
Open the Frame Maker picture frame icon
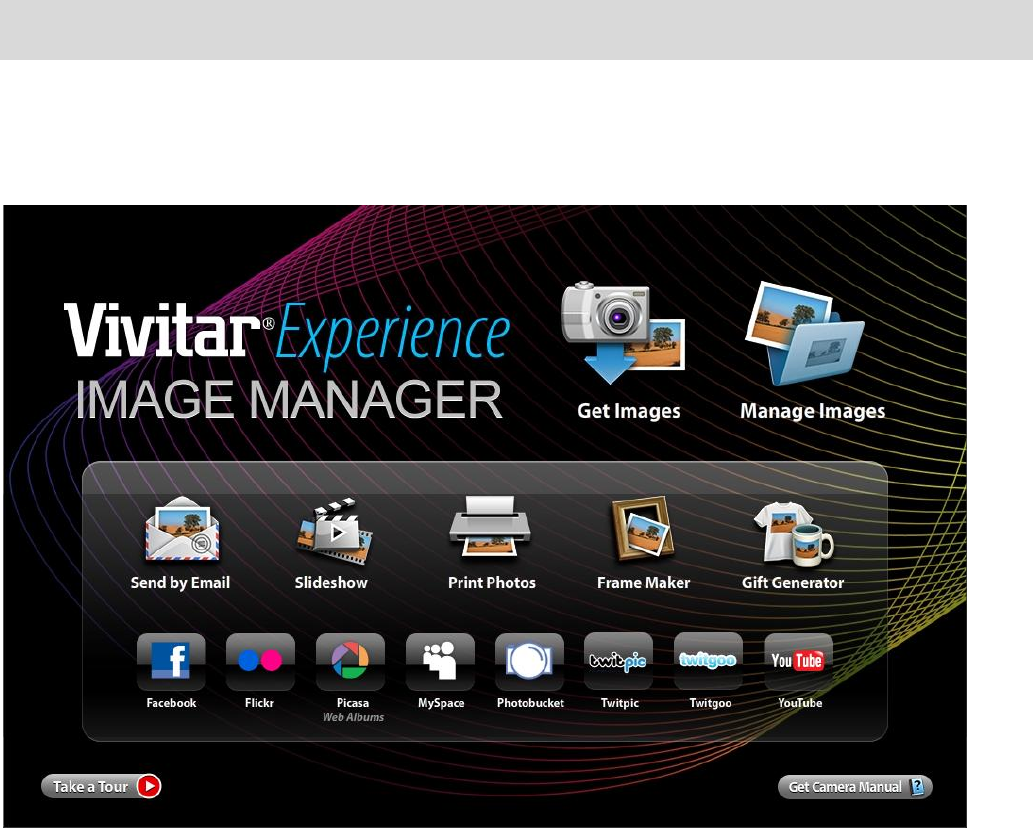coord(643,530)
